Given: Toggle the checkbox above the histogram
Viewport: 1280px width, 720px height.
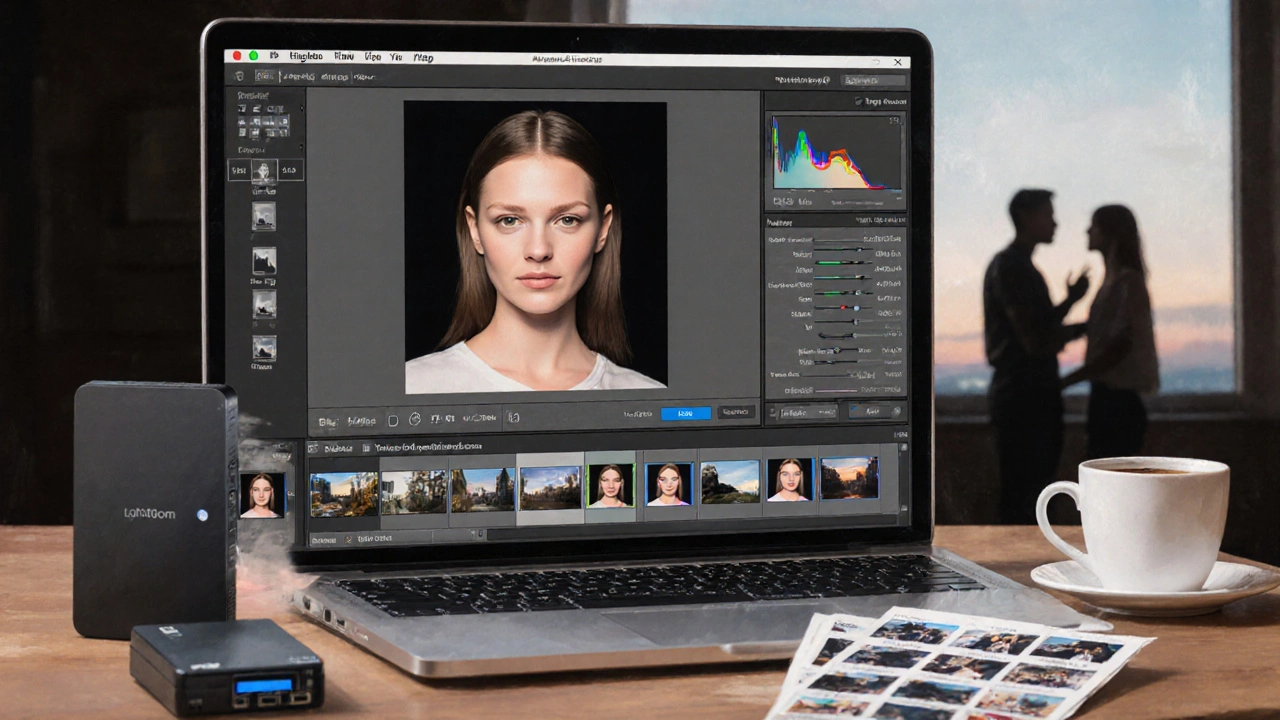Looking at the screenshot, I should (858, 101).
